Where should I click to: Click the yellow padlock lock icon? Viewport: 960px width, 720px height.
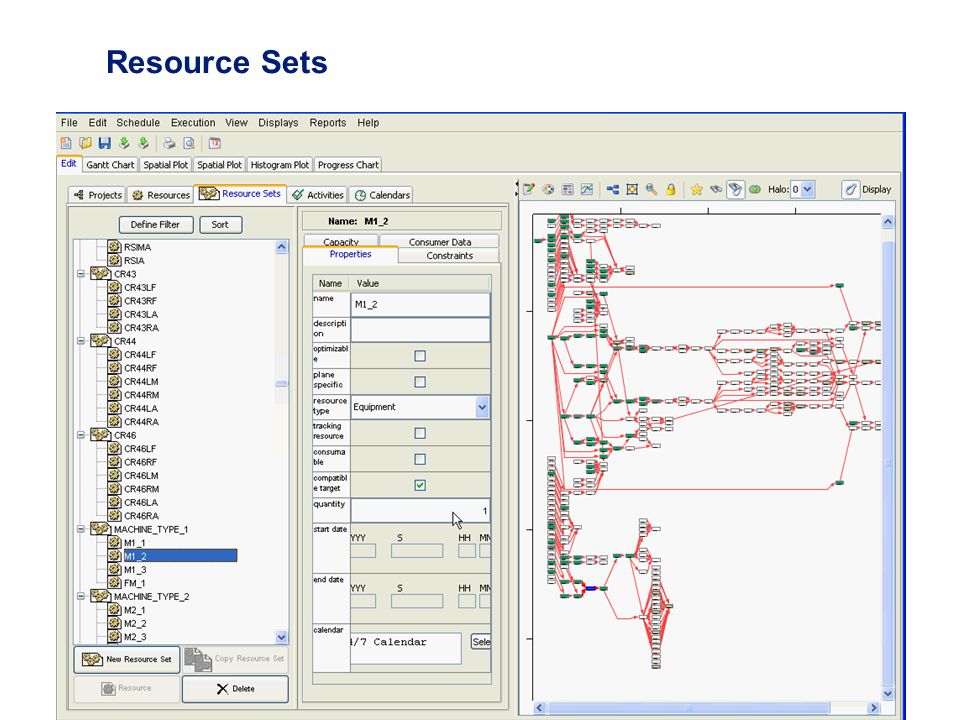point(671,189)
